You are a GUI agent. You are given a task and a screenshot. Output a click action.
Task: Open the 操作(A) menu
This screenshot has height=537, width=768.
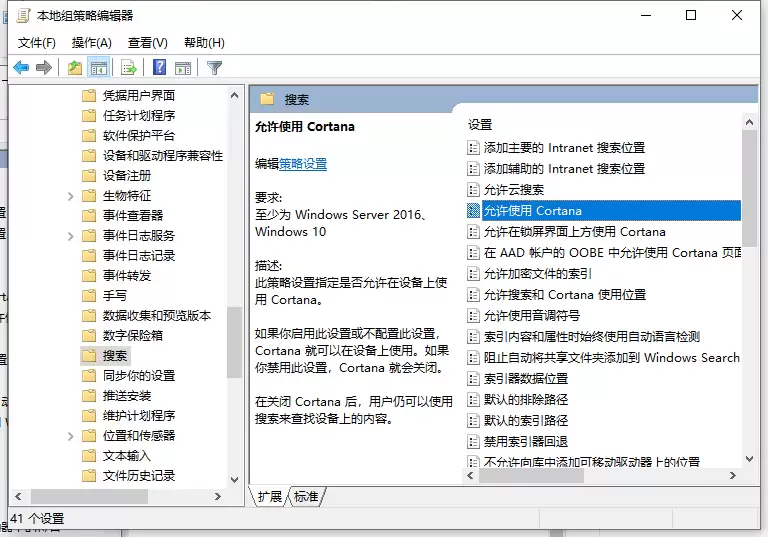pyautogui.click(x=92, y=43)
